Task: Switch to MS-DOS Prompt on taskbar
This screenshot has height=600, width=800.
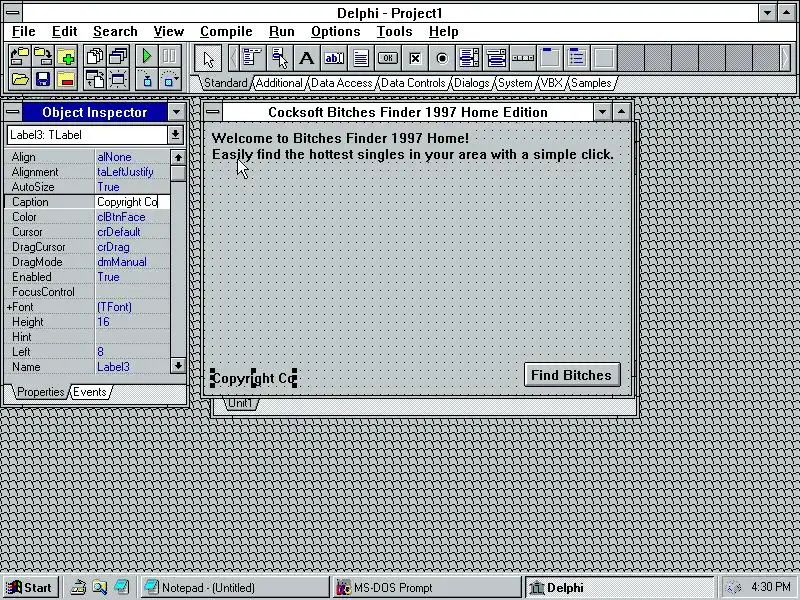Action: (427, 588)
